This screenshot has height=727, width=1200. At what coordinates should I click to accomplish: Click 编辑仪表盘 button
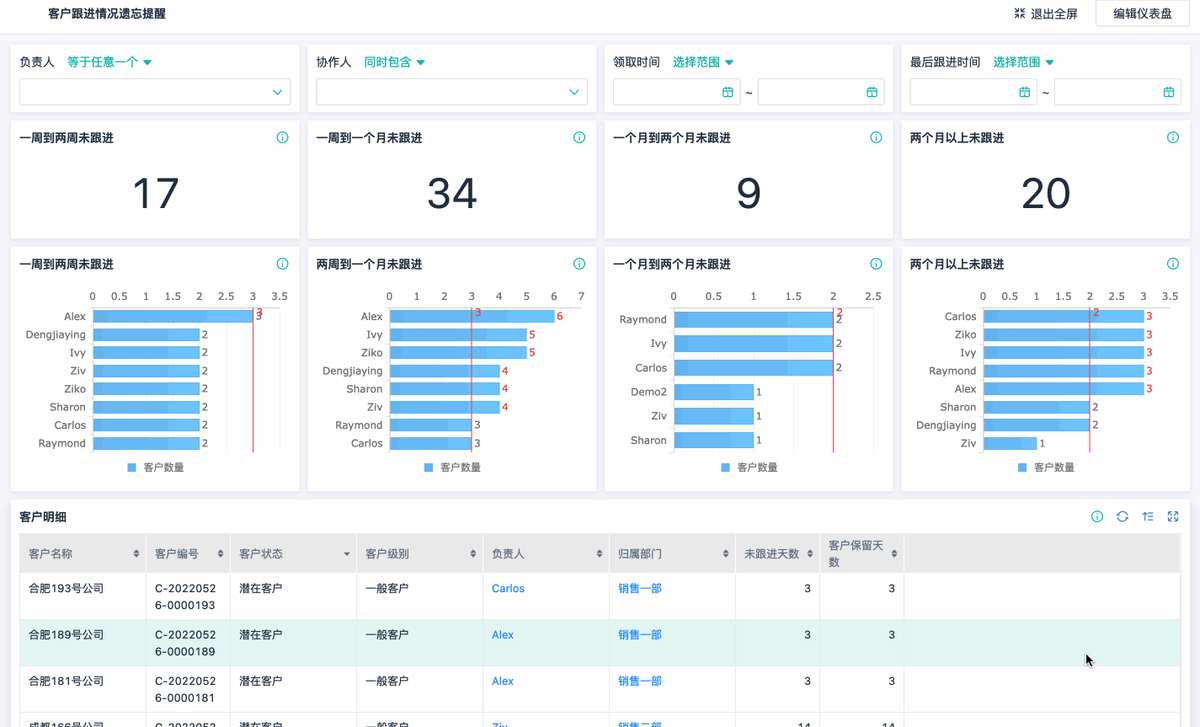[1142, 14]
